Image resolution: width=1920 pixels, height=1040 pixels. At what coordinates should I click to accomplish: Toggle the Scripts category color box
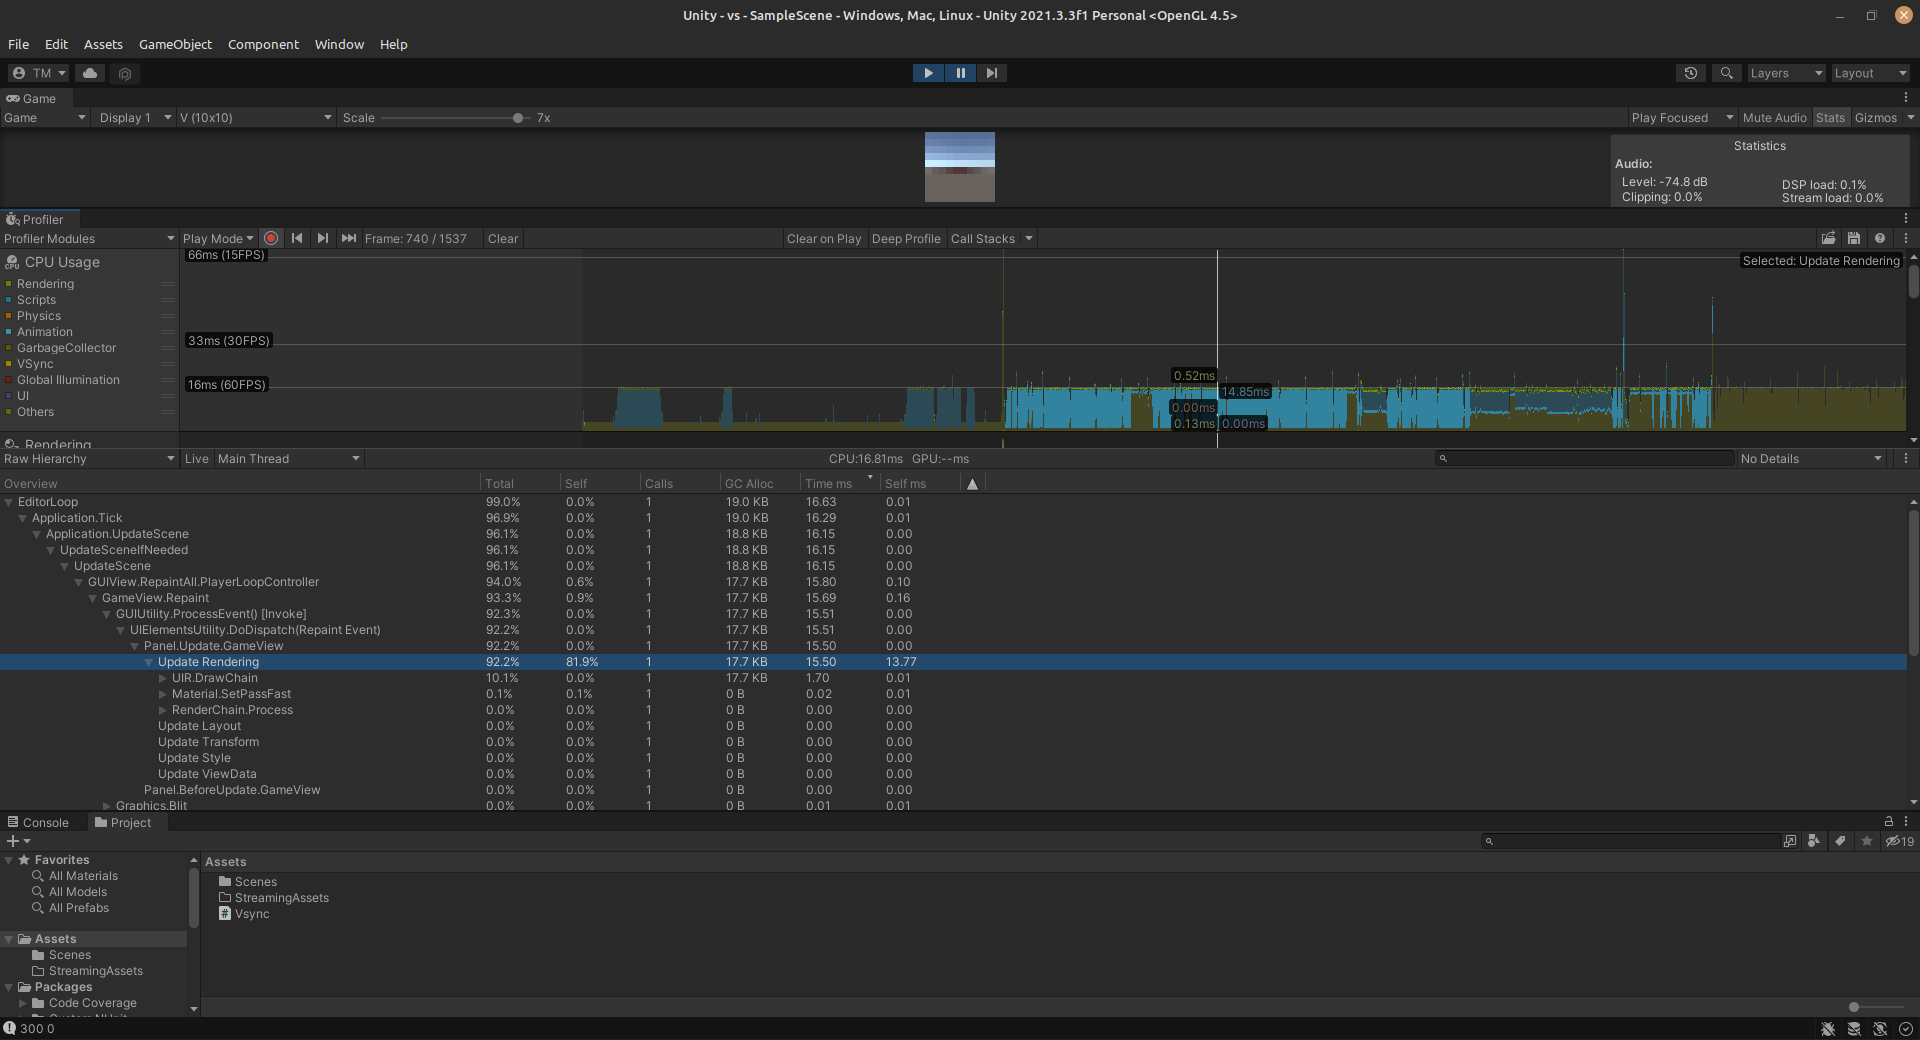pyautogui.click(x=8, y=300)
